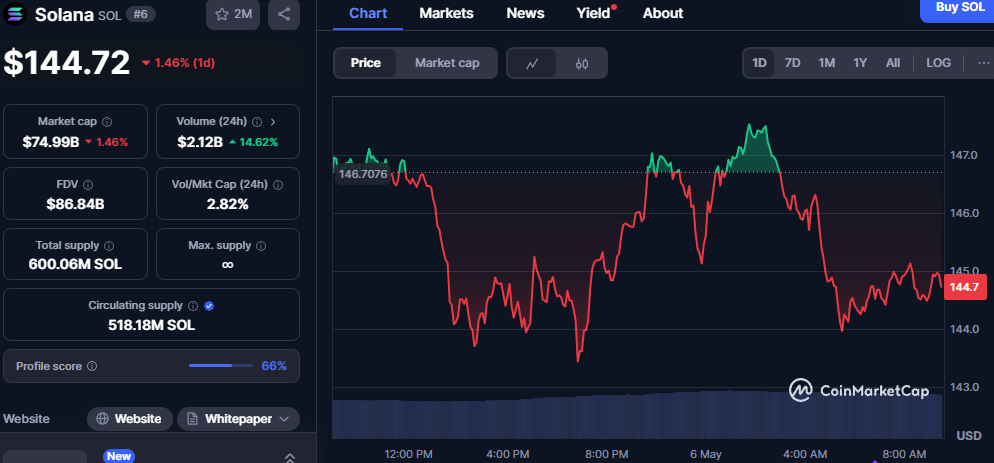
Task: Select the 7D time range
Action: 792,63
